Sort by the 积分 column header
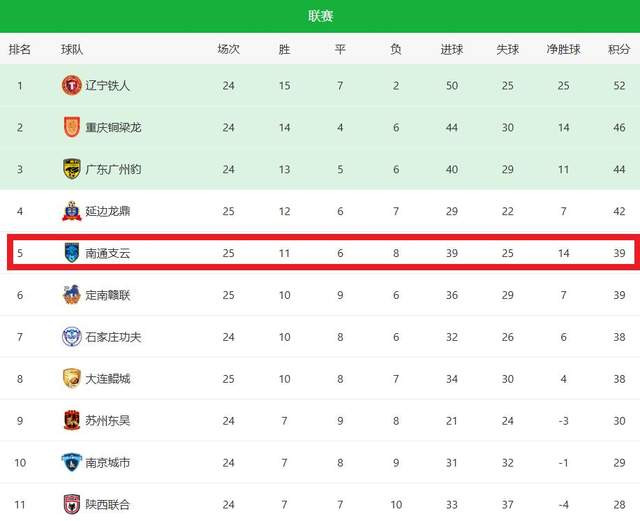 click(619, 49)
